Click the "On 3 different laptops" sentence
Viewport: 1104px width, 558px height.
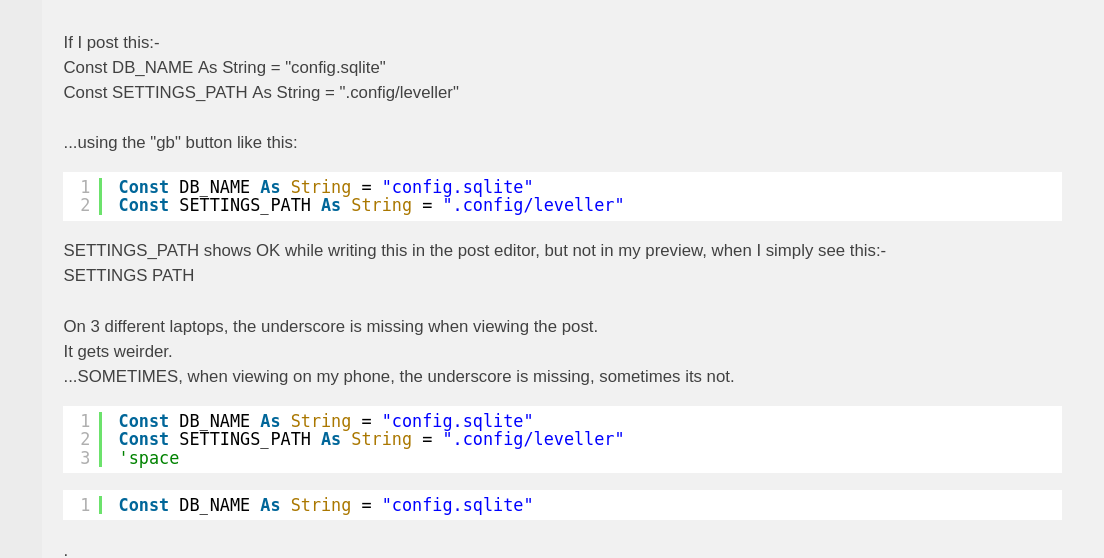[x=330, y=326]
